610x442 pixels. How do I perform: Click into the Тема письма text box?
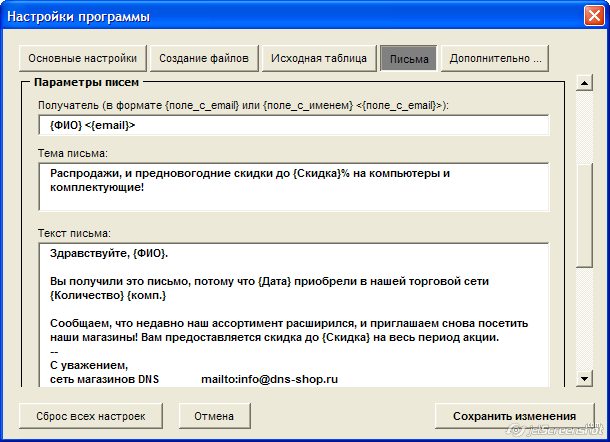point(294,187)
